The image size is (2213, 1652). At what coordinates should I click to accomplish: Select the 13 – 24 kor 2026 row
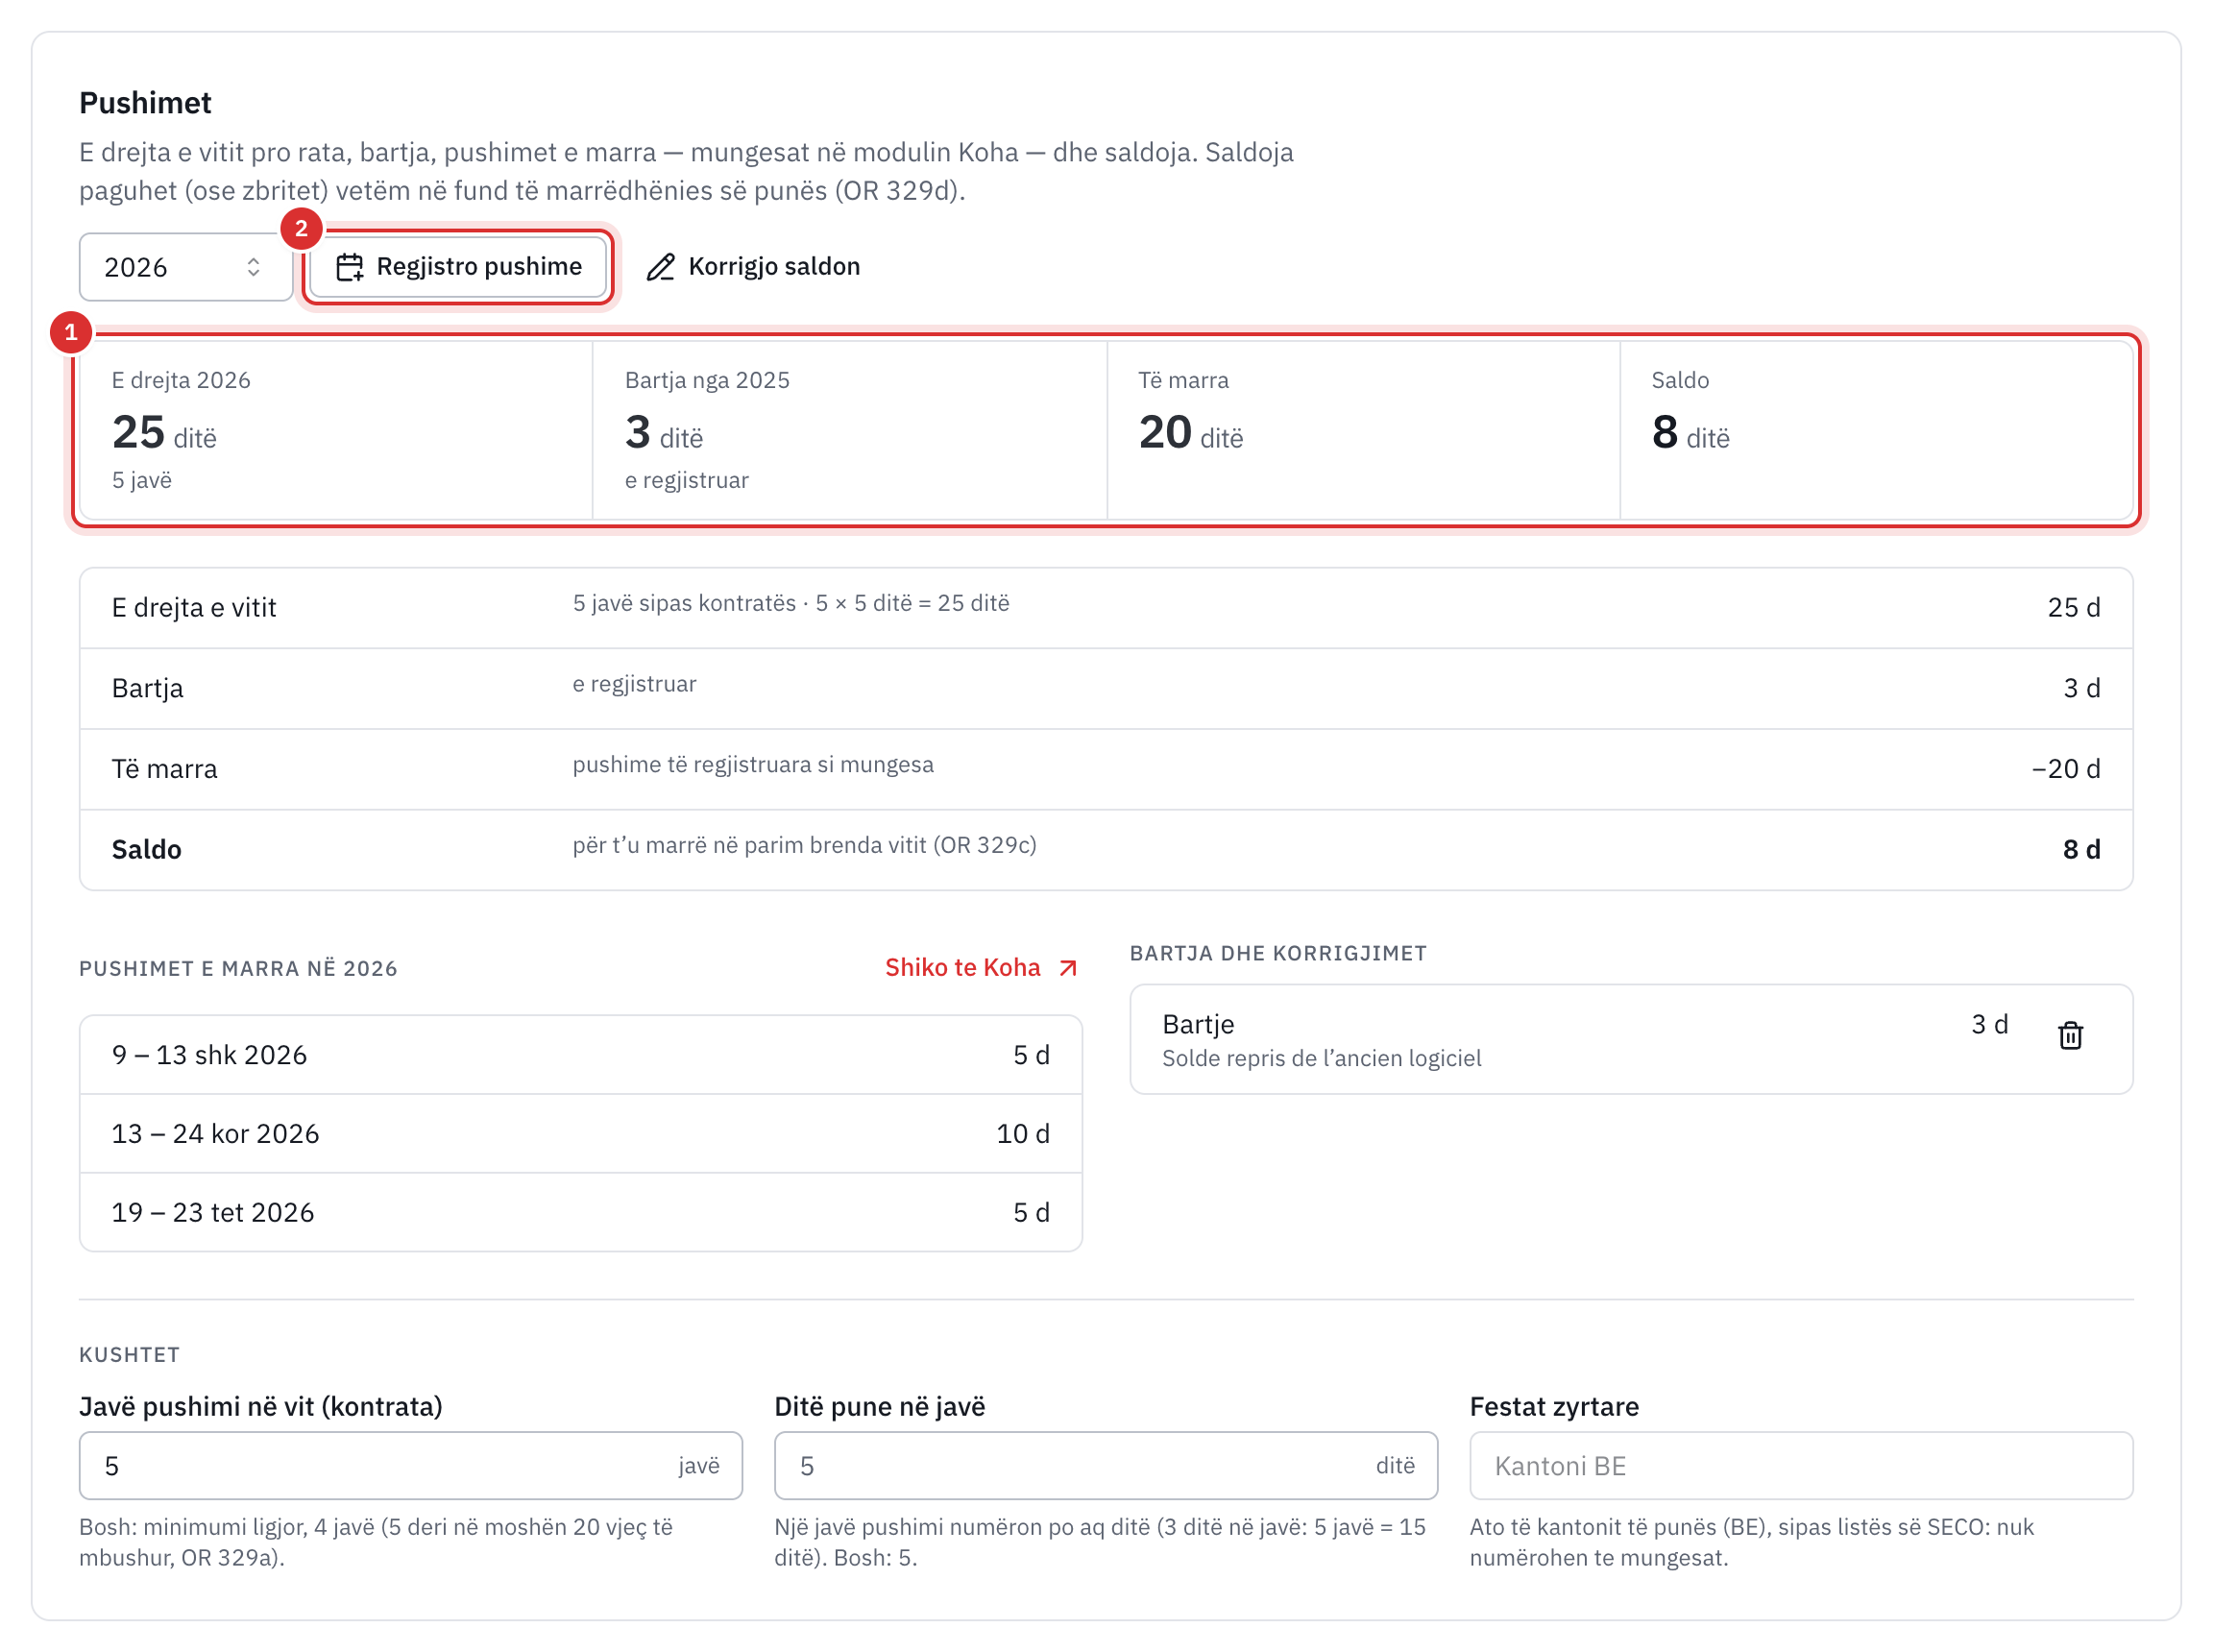click(580, 1133)
